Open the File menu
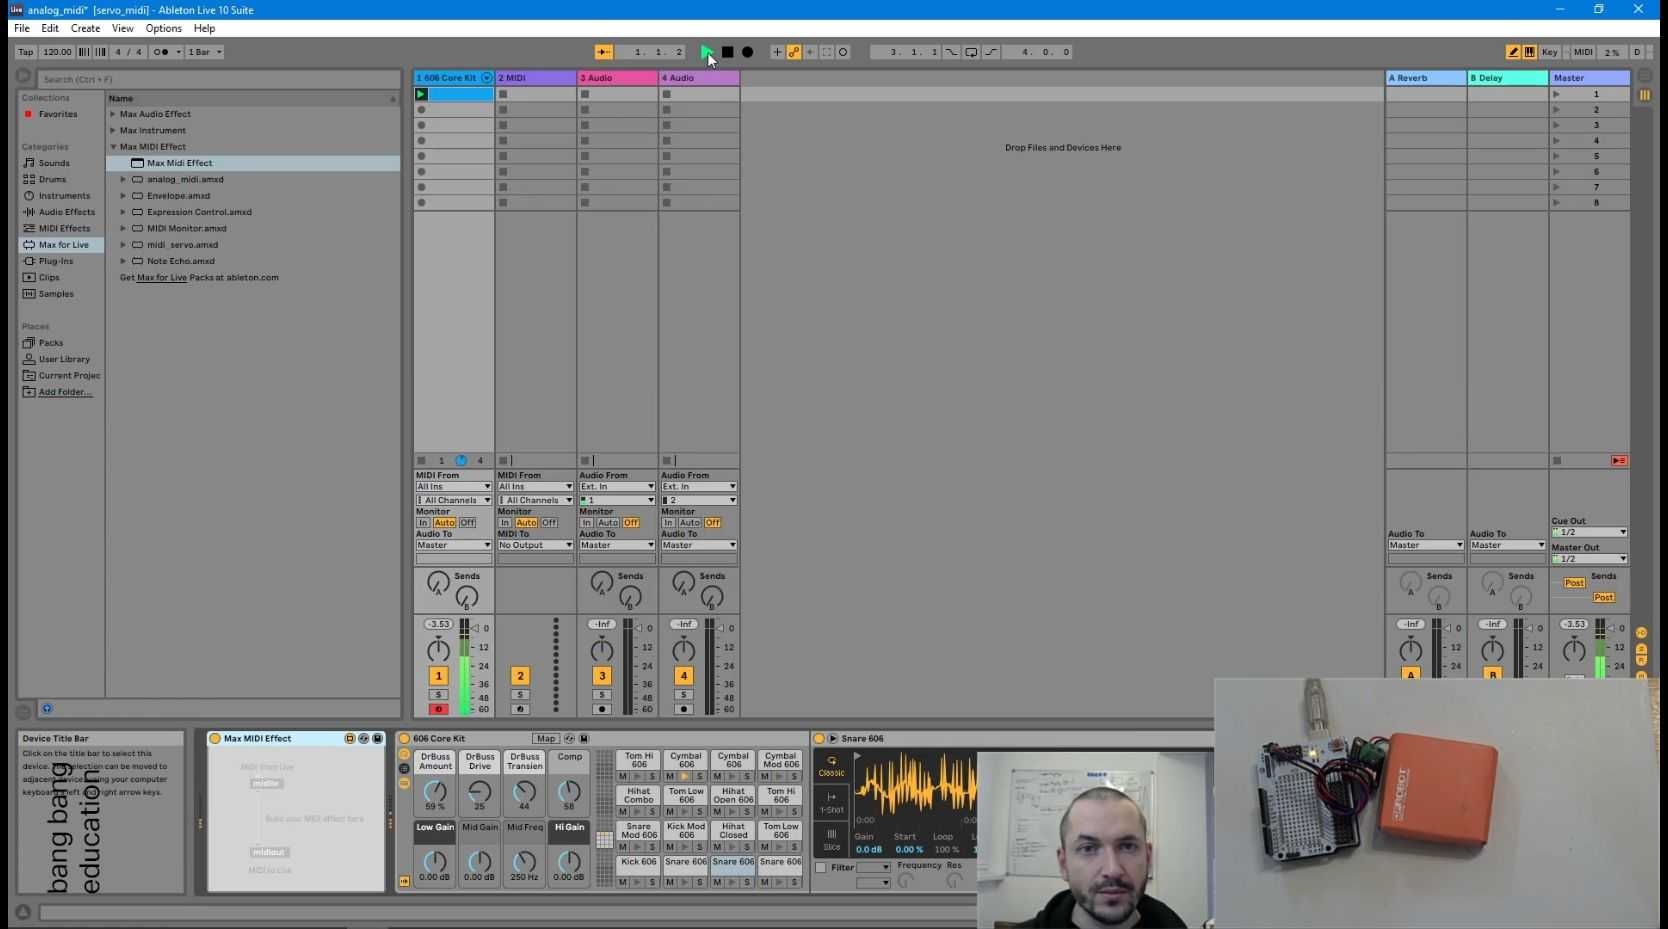Image resolution: width=1668 pixels, height=929 pixels. coord(22,28)
